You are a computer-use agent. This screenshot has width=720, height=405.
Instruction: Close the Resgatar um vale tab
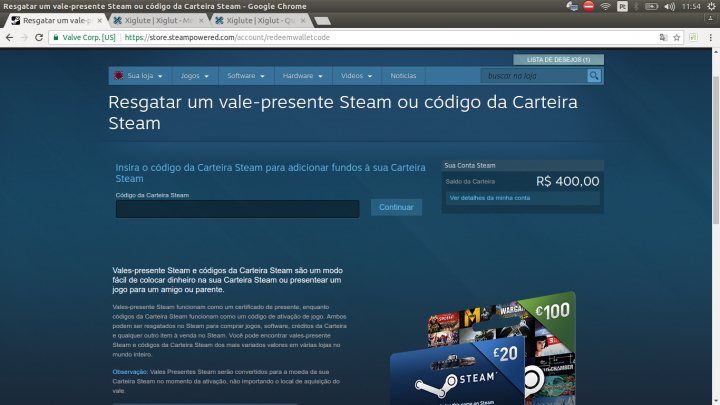point(99,21)
